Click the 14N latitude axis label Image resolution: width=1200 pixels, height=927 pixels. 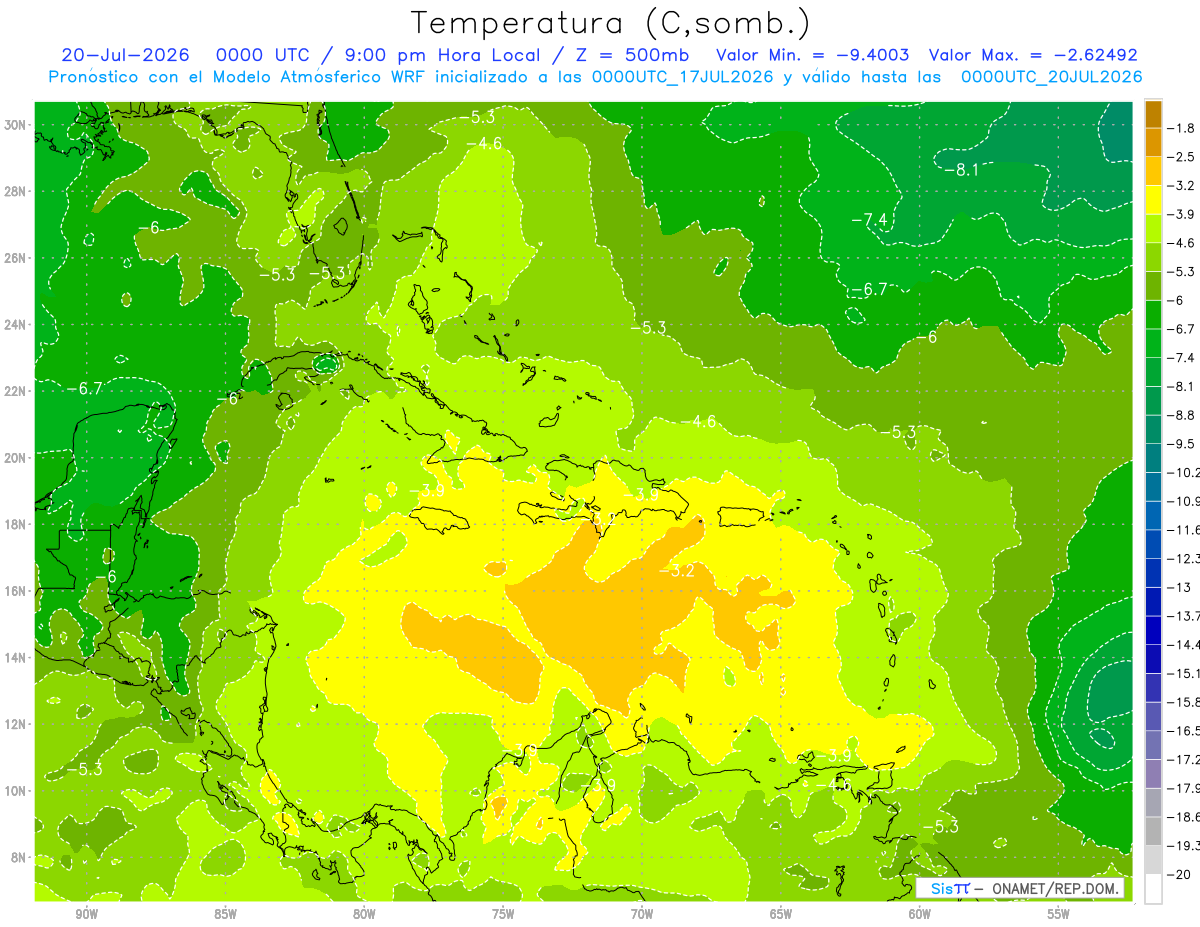(x=17, y=658)
